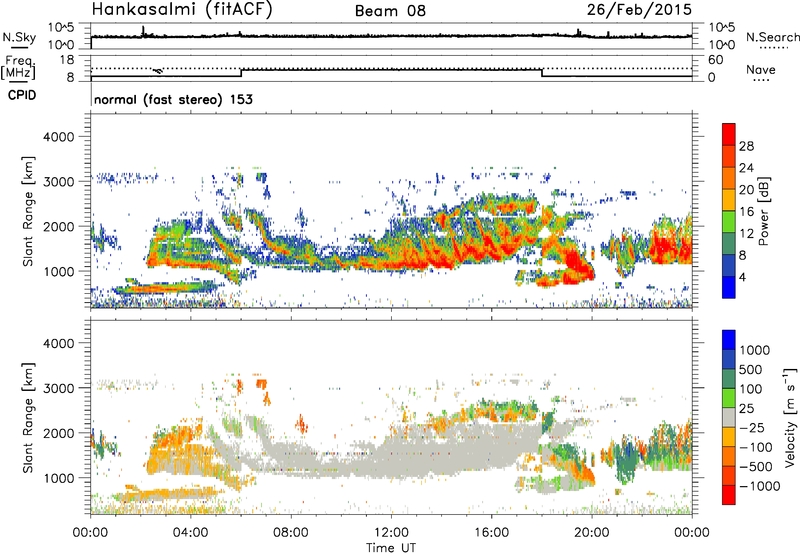The width and height of the screenshot is (800, 554).
Task: Click the '4000' tick on power plot axis
Action: click(59, 137)
